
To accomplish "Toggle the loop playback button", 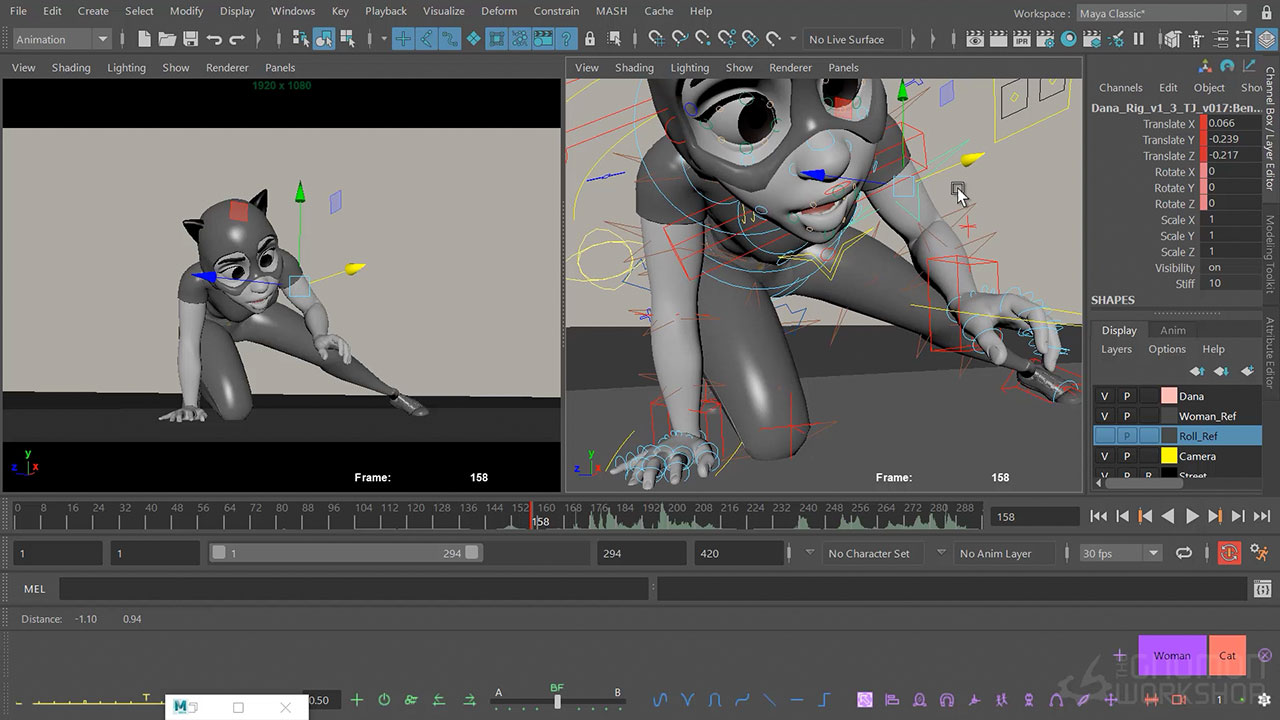I will (x=1184, y=553).
